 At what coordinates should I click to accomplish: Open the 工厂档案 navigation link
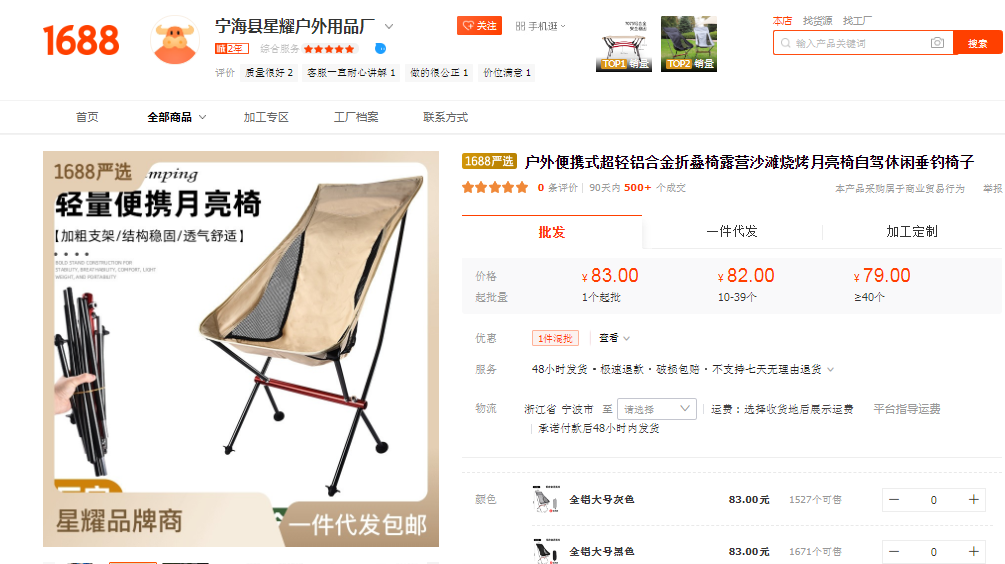click(356, 117)
